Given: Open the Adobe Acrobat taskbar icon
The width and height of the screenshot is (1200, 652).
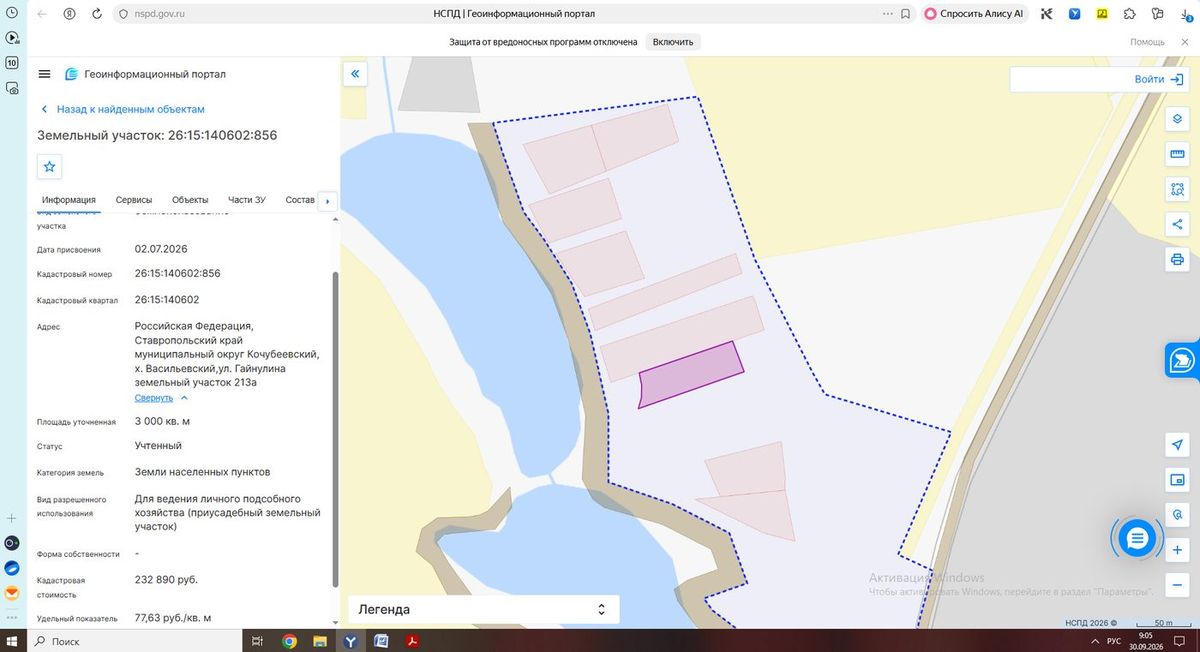Looking at the screenshot, I should (411, 641).
